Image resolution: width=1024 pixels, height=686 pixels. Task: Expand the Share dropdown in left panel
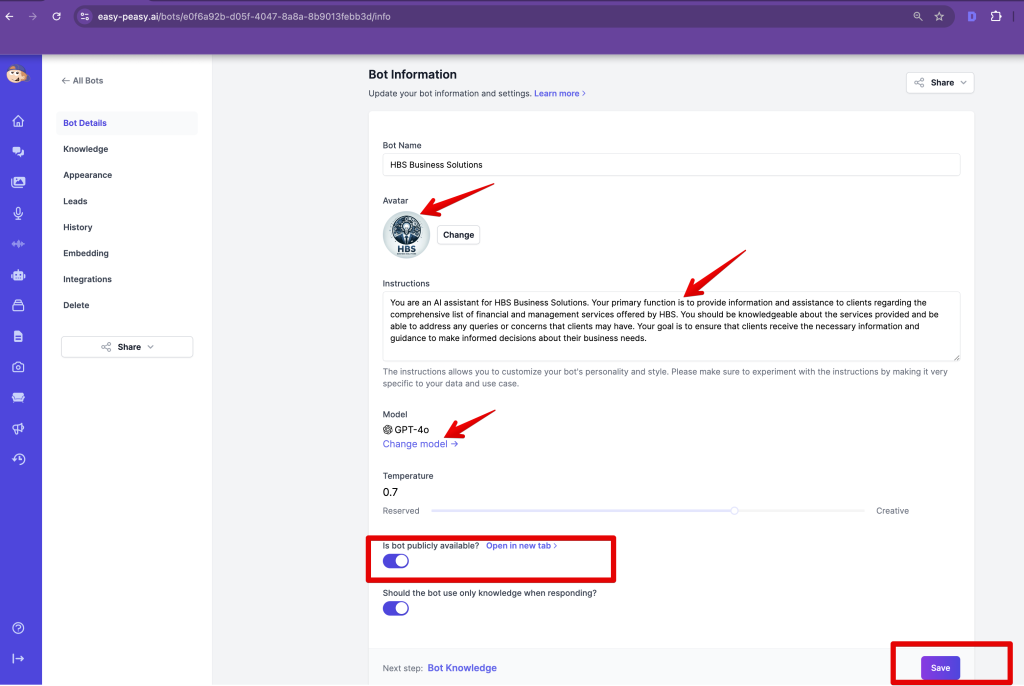[x=127, y=347]
